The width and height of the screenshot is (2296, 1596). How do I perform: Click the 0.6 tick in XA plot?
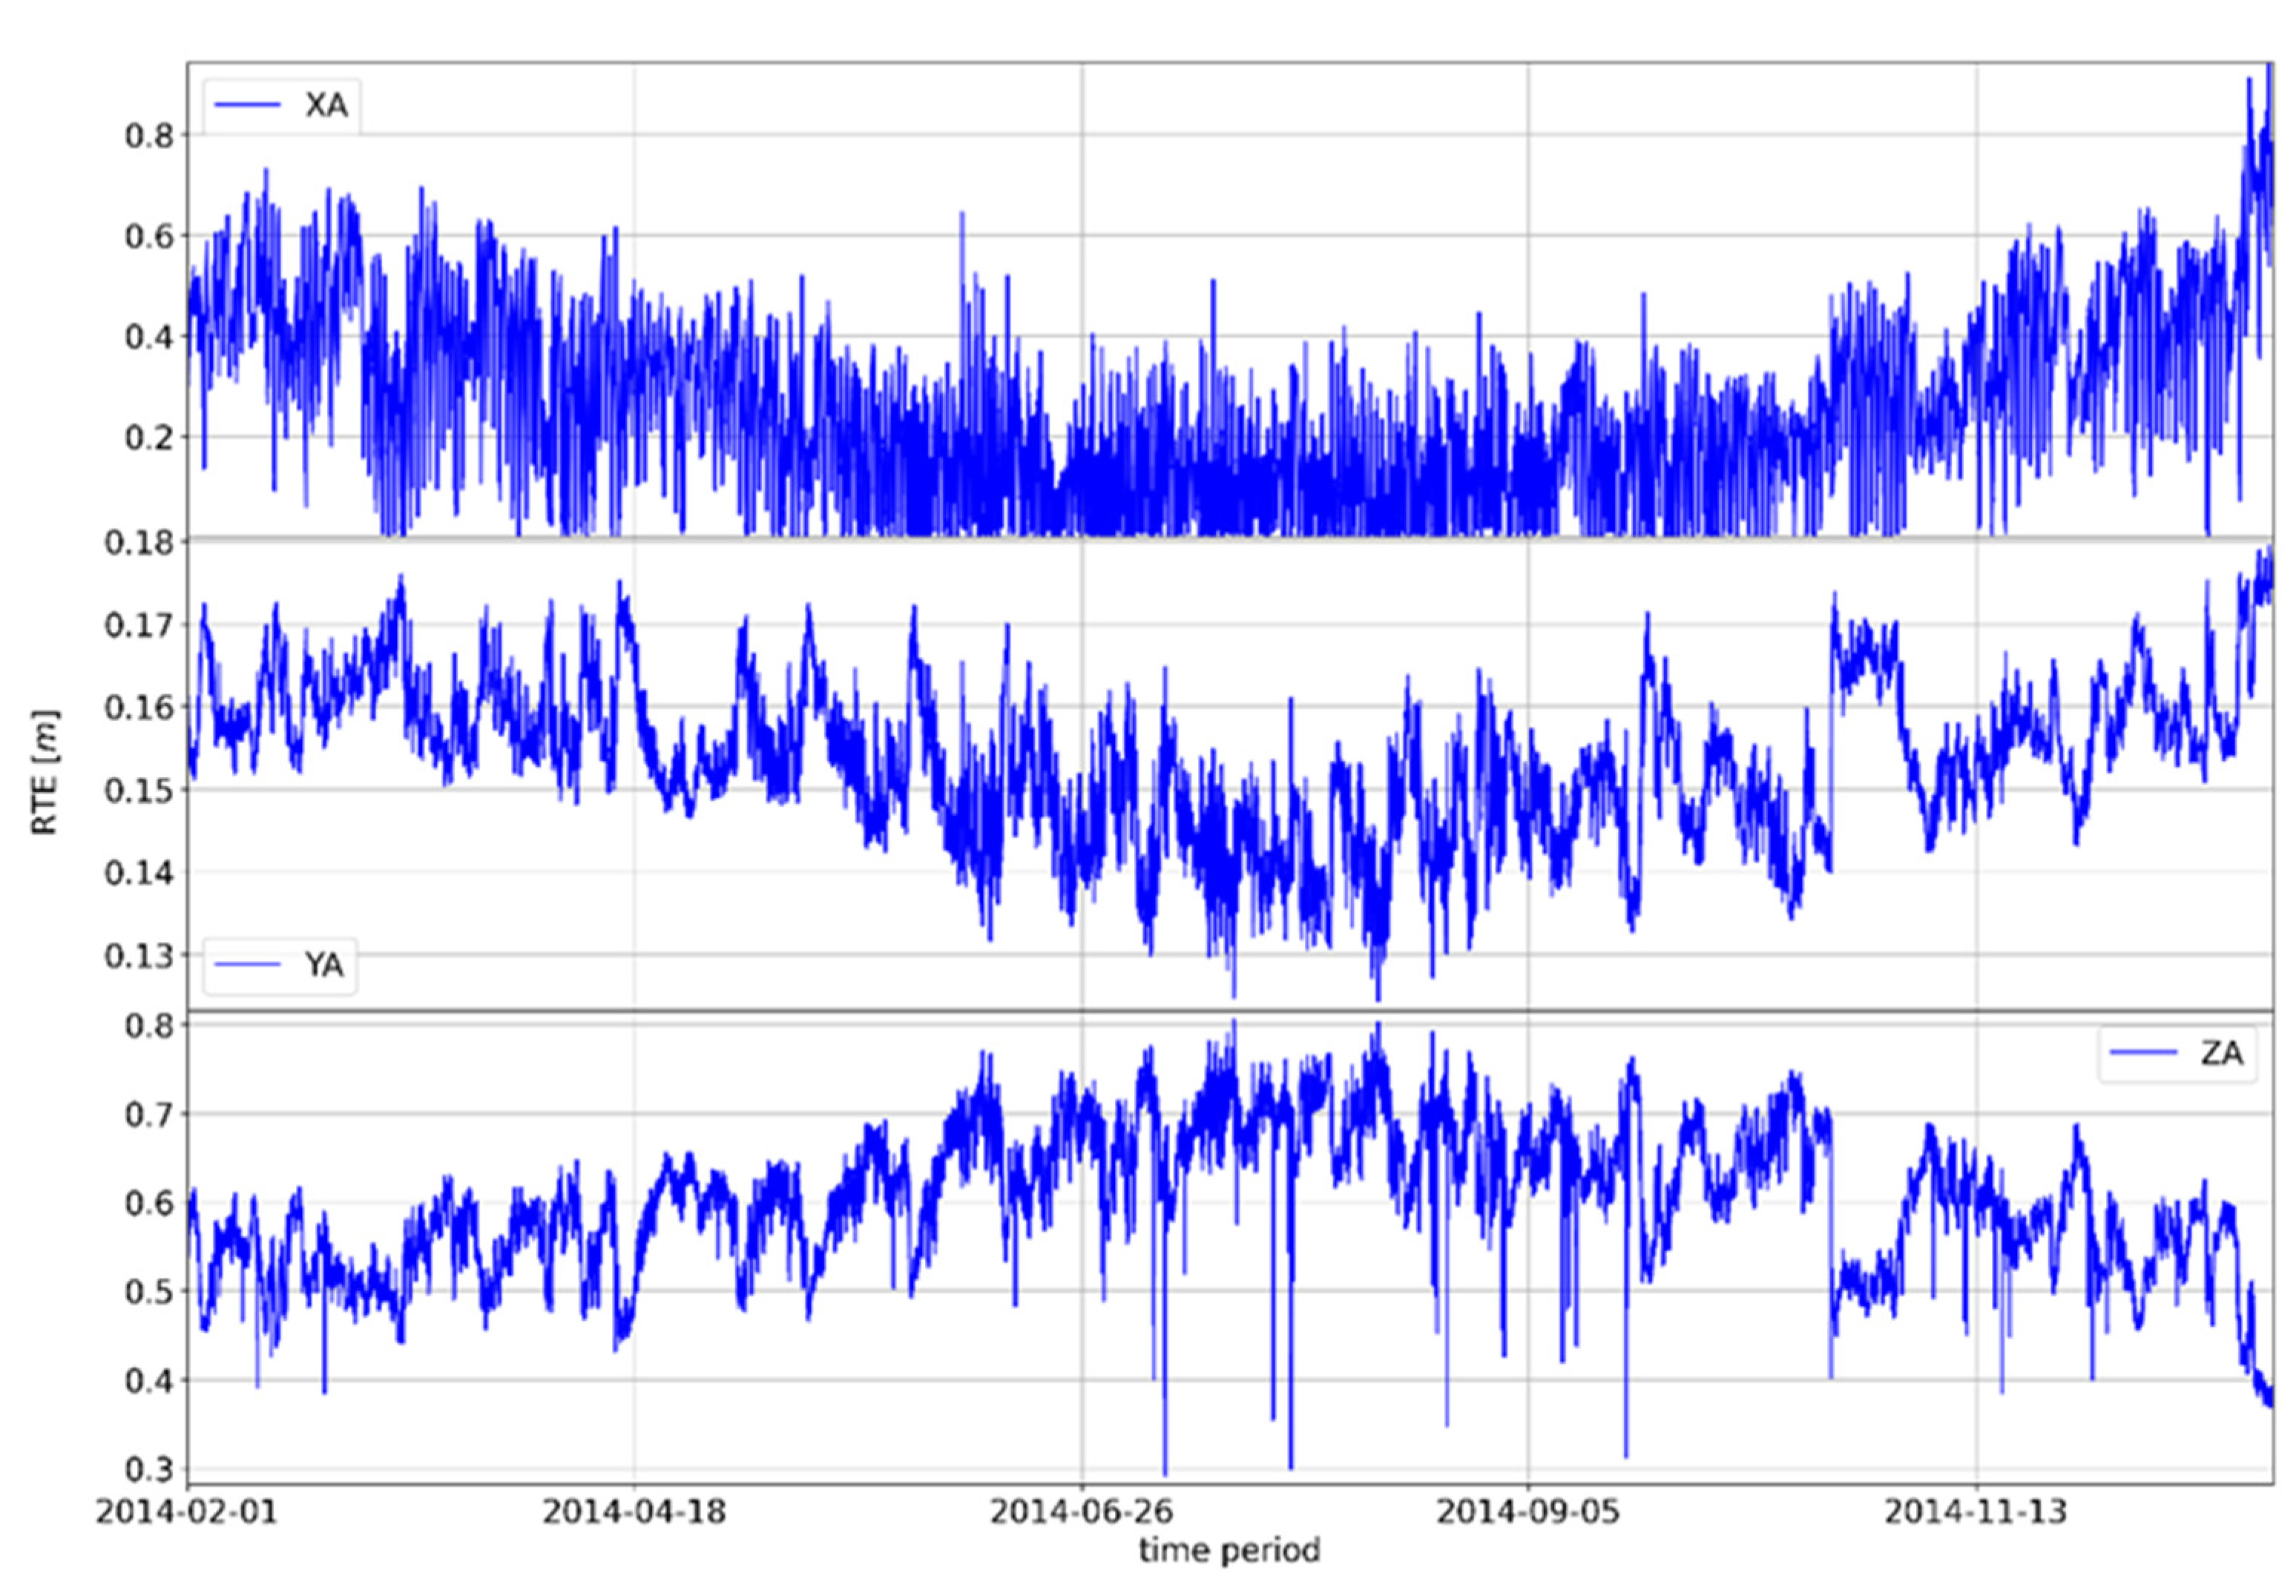[x=149, y=237]
